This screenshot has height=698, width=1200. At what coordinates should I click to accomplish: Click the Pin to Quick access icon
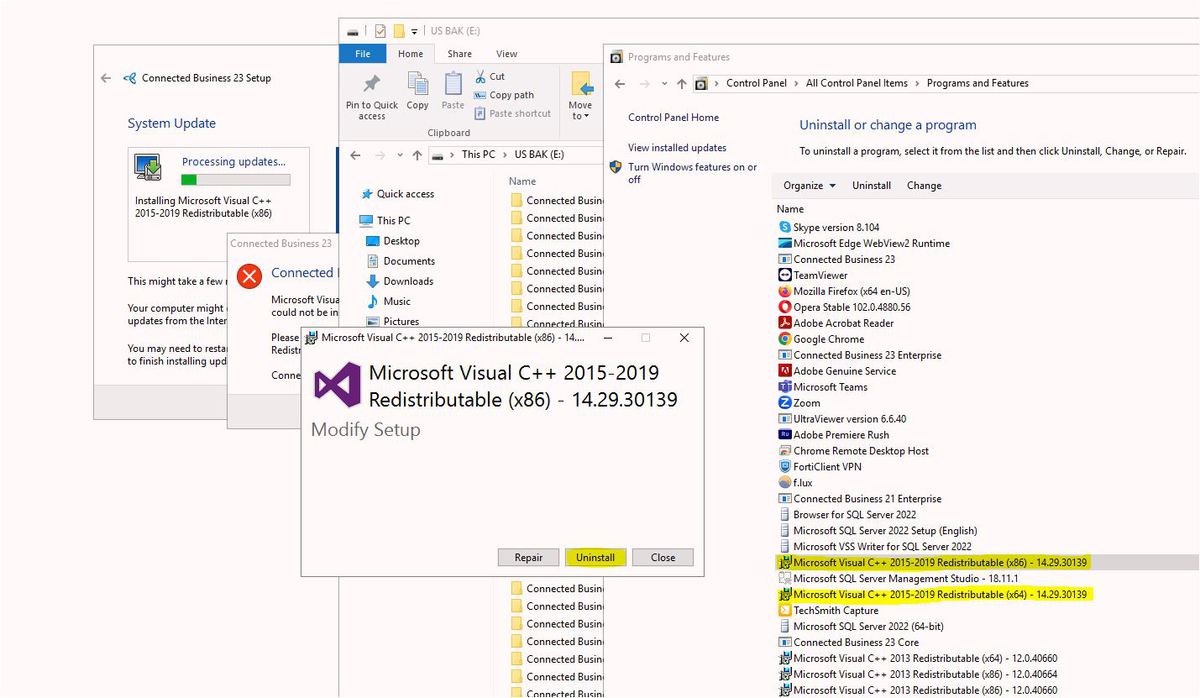371,86
